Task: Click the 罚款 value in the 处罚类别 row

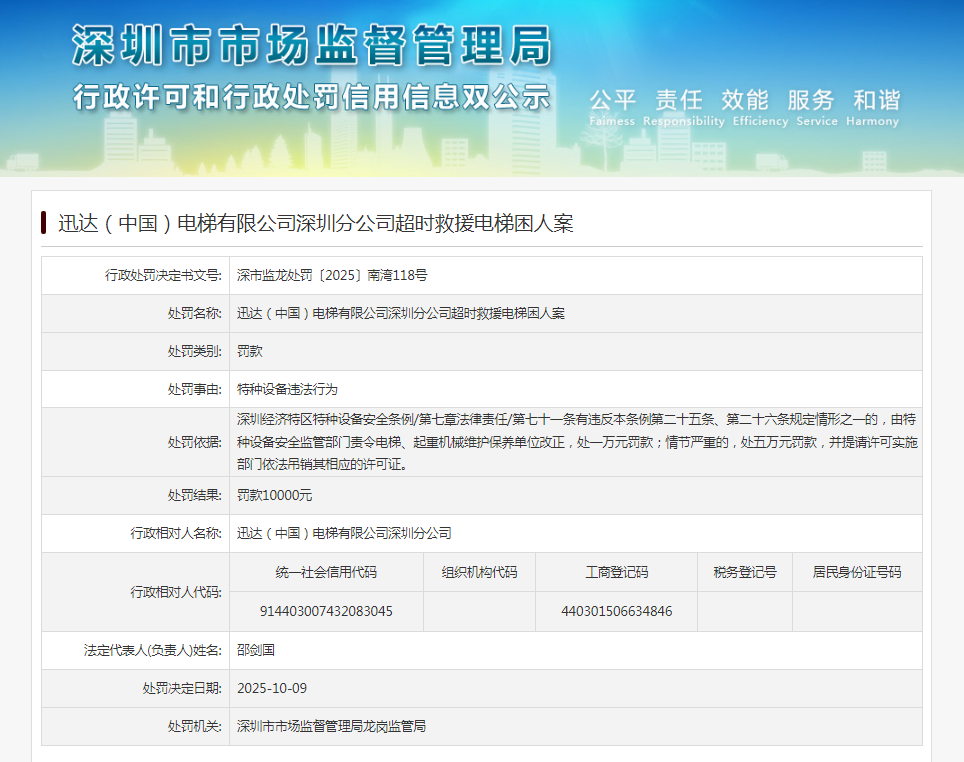Action: coord(250,351)
